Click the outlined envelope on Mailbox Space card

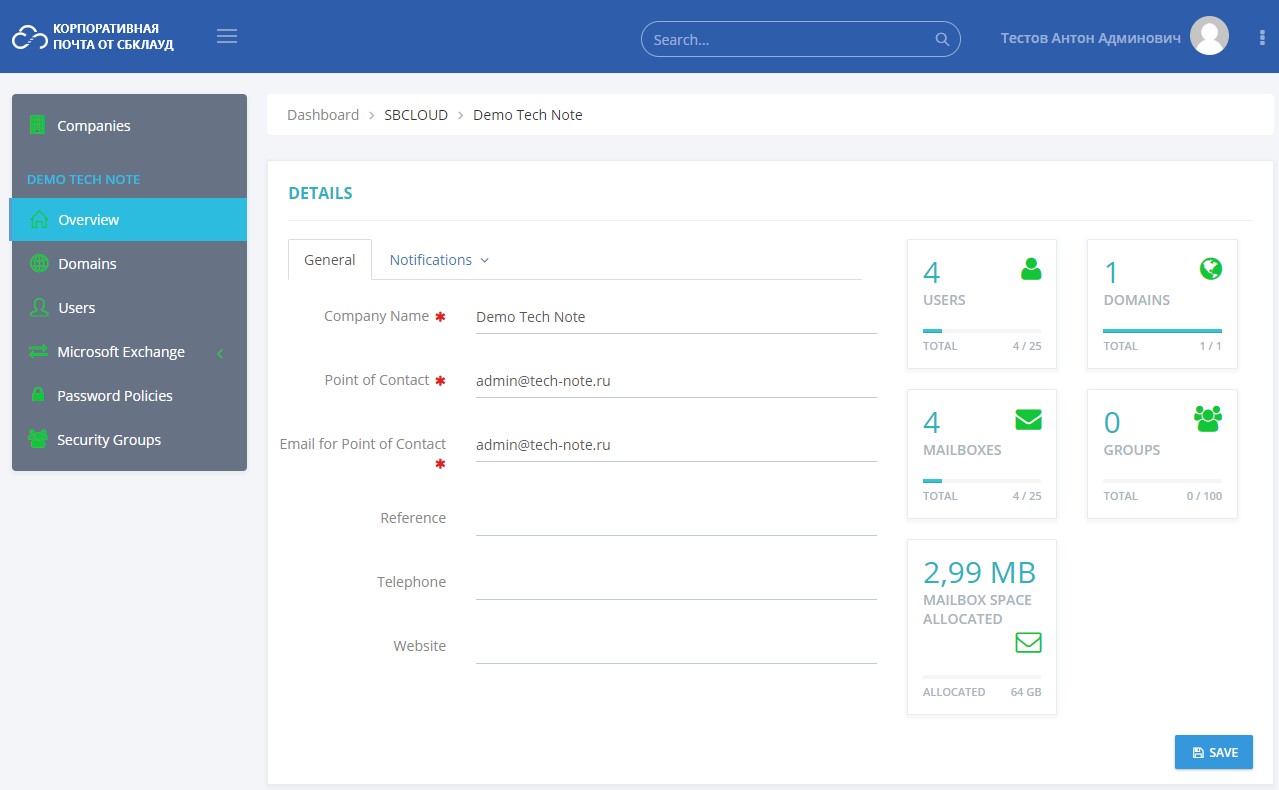pyautogui.click(x=1028, y=642)
